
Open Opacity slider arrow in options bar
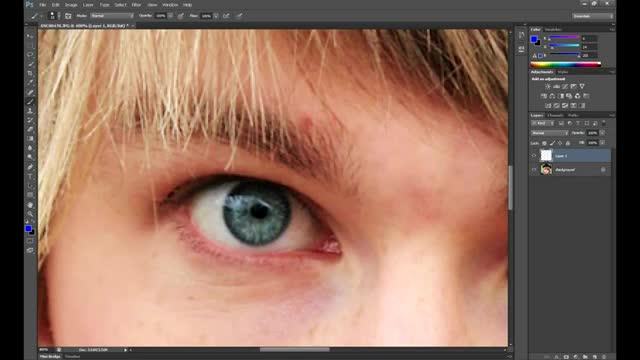point(170,16)
